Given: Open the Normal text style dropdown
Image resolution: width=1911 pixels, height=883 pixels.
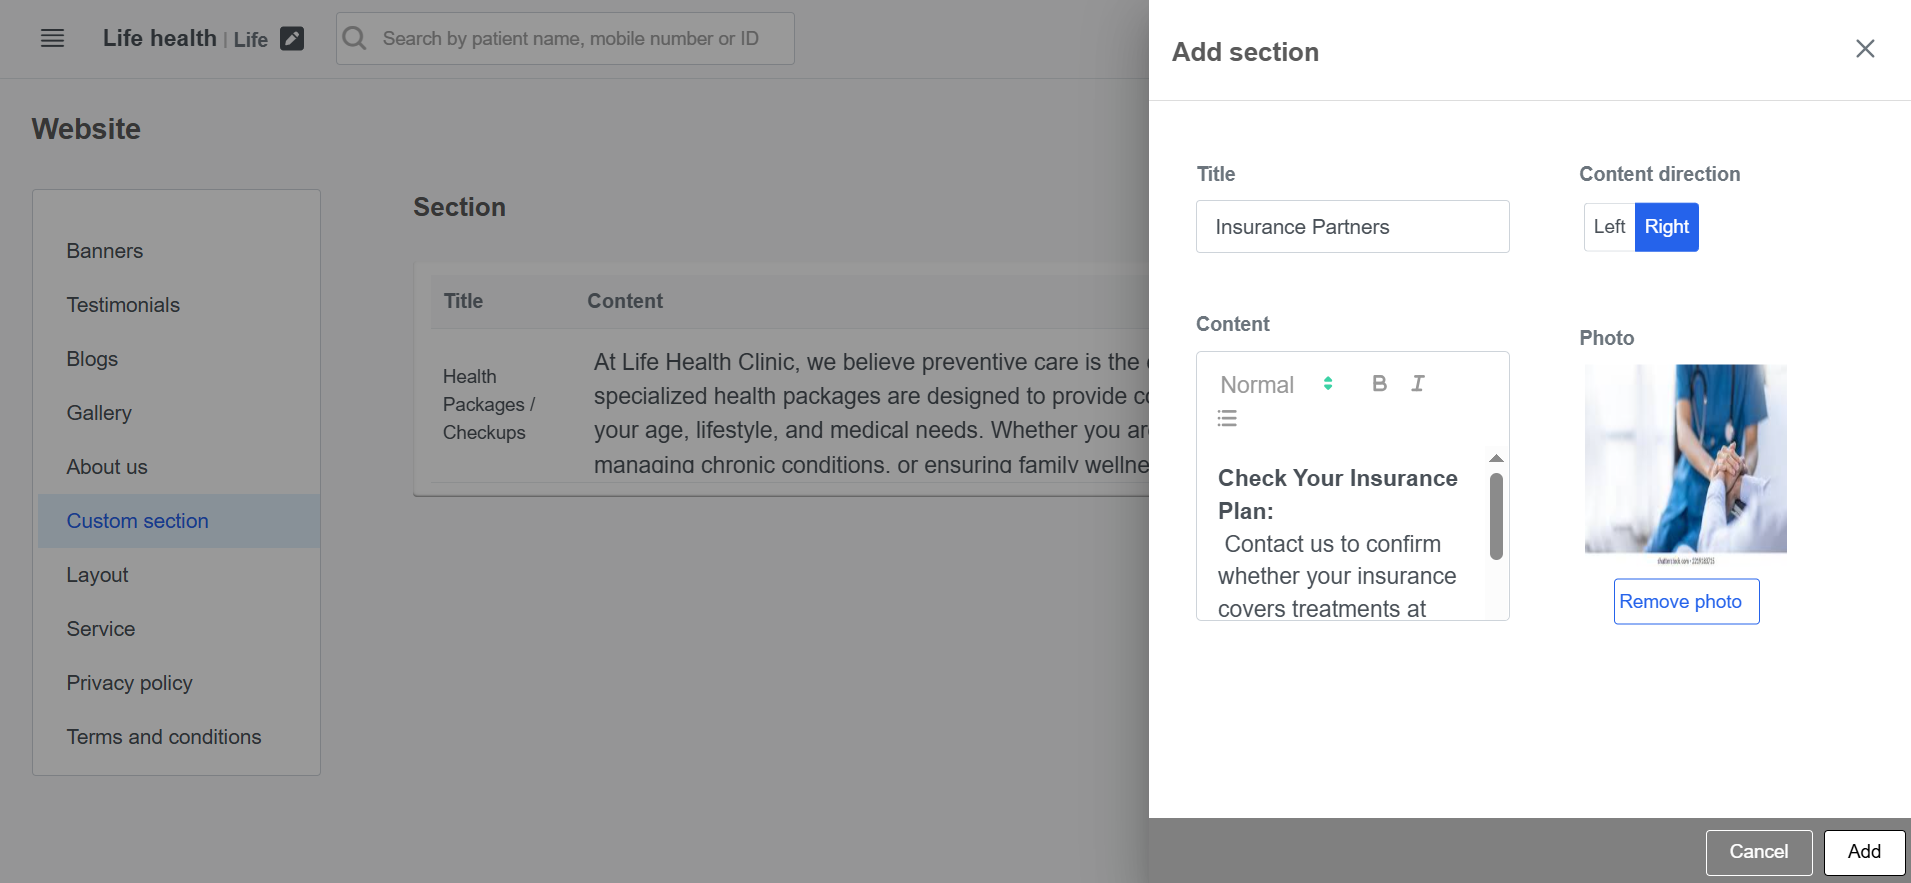Looking at the screenshot, I should (1257, 384).
